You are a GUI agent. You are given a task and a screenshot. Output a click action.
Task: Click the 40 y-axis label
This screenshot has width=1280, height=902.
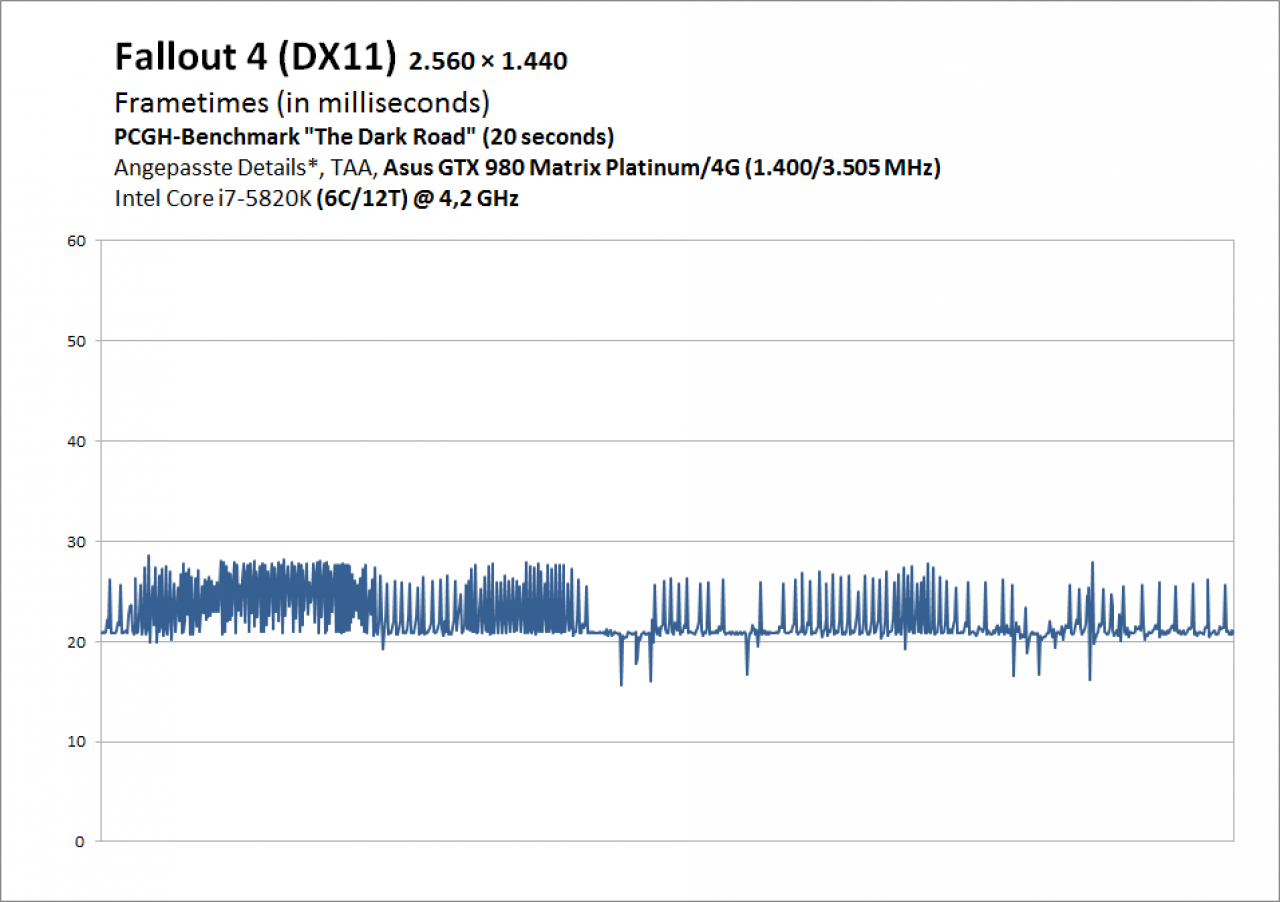pyautogui.click(x=78, y=441)
